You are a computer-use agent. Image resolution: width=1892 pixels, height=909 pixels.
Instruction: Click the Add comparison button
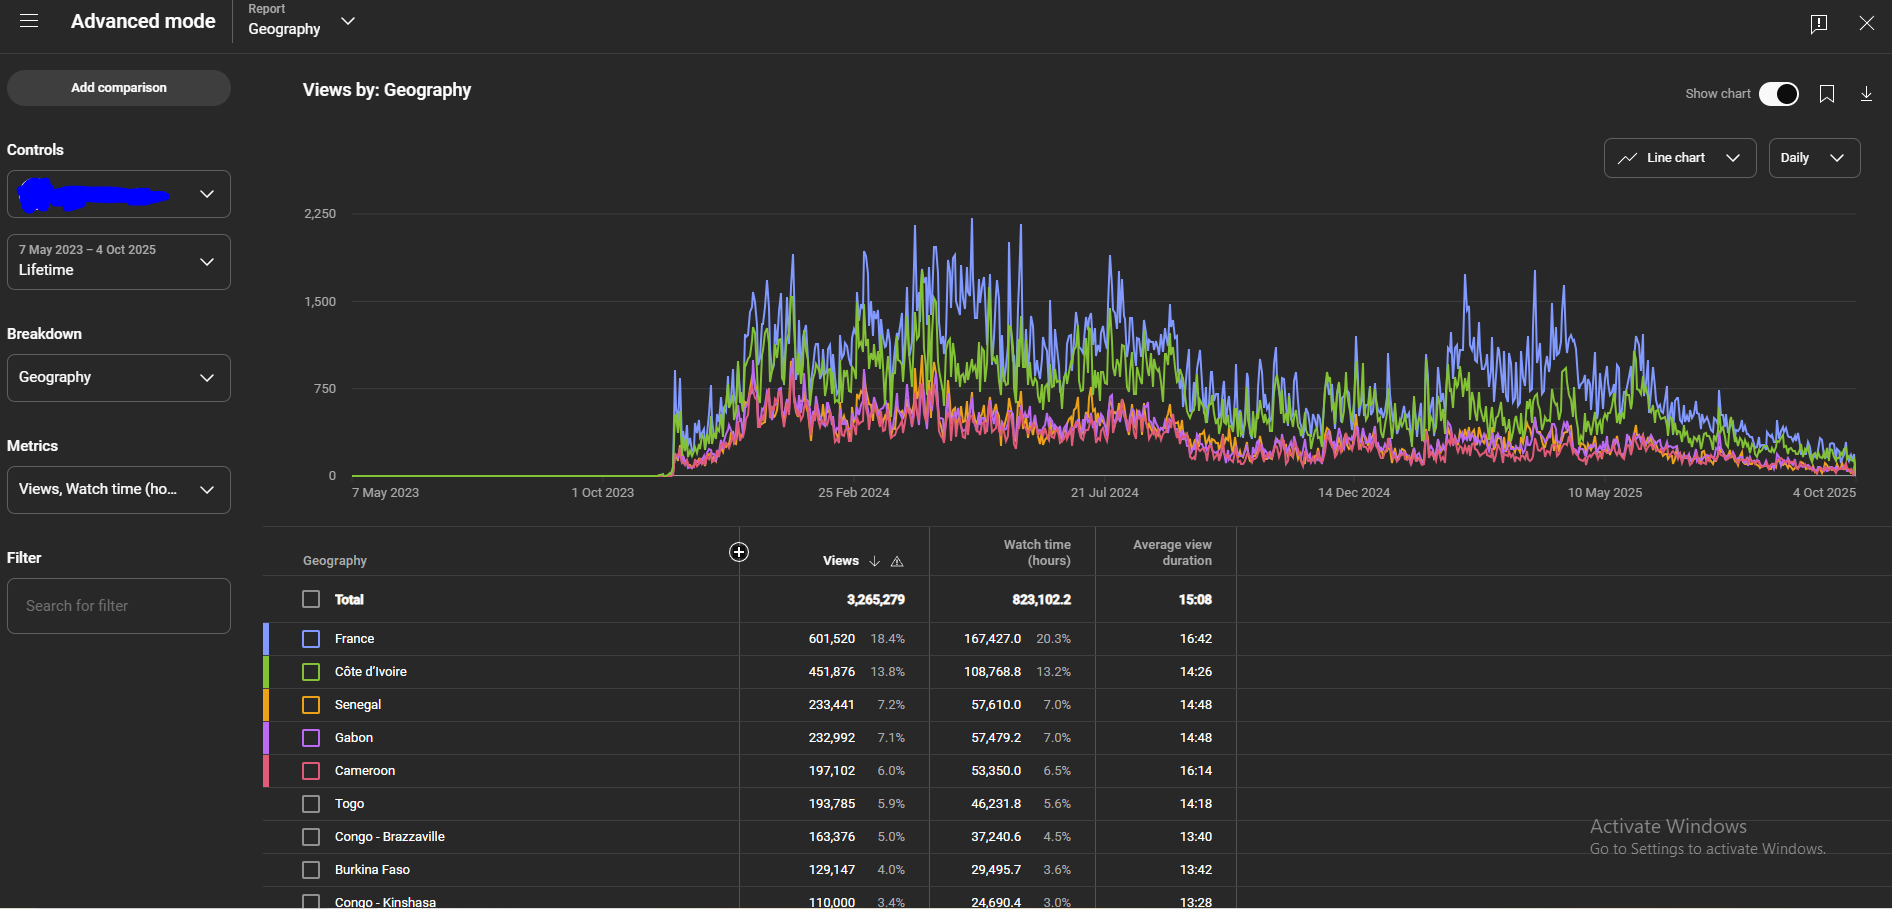coord(119,88)
